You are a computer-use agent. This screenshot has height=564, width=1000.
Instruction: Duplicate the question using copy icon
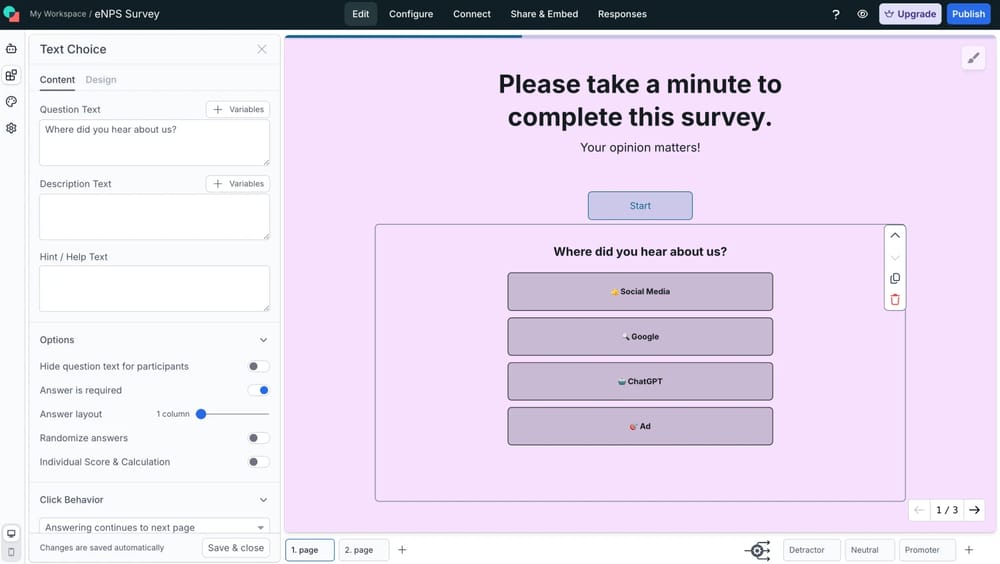point(895,279)
